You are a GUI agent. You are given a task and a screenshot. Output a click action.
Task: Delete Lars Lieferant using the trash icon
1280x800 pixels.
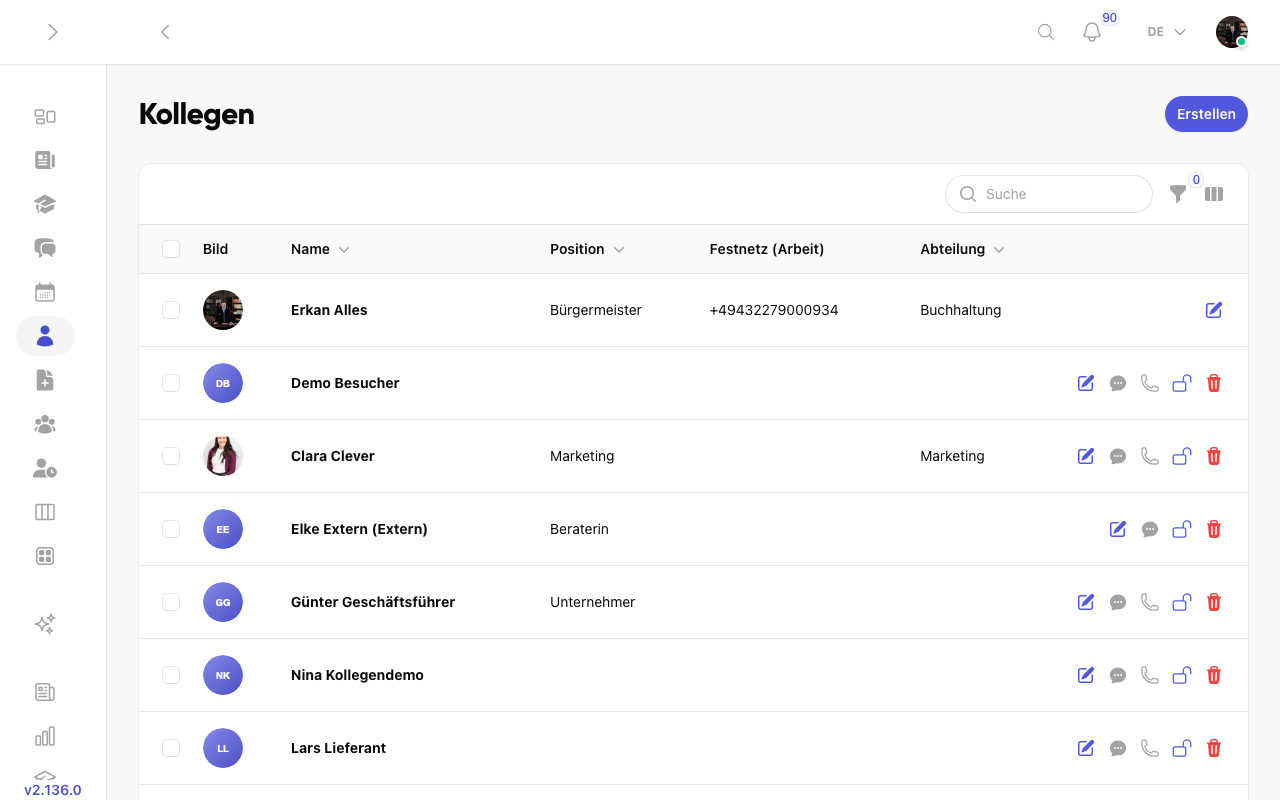pos(1214,748)
